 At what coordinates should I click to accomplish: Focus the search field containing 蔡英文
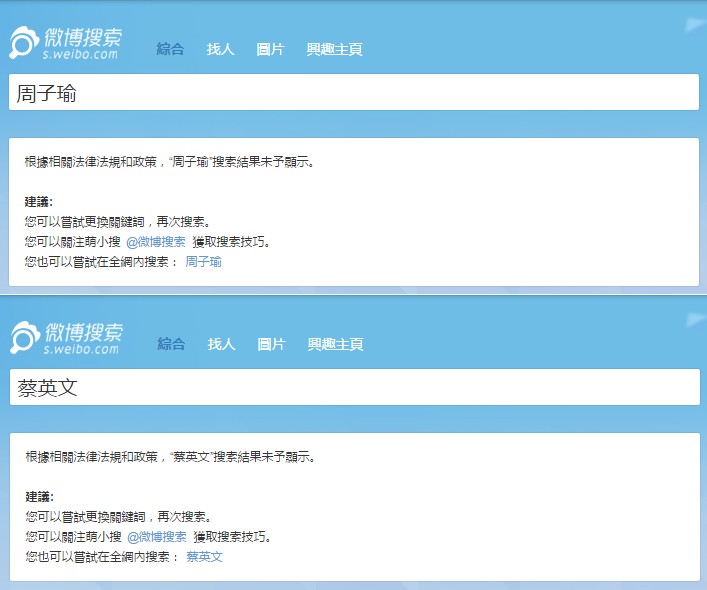click(355, 387)
